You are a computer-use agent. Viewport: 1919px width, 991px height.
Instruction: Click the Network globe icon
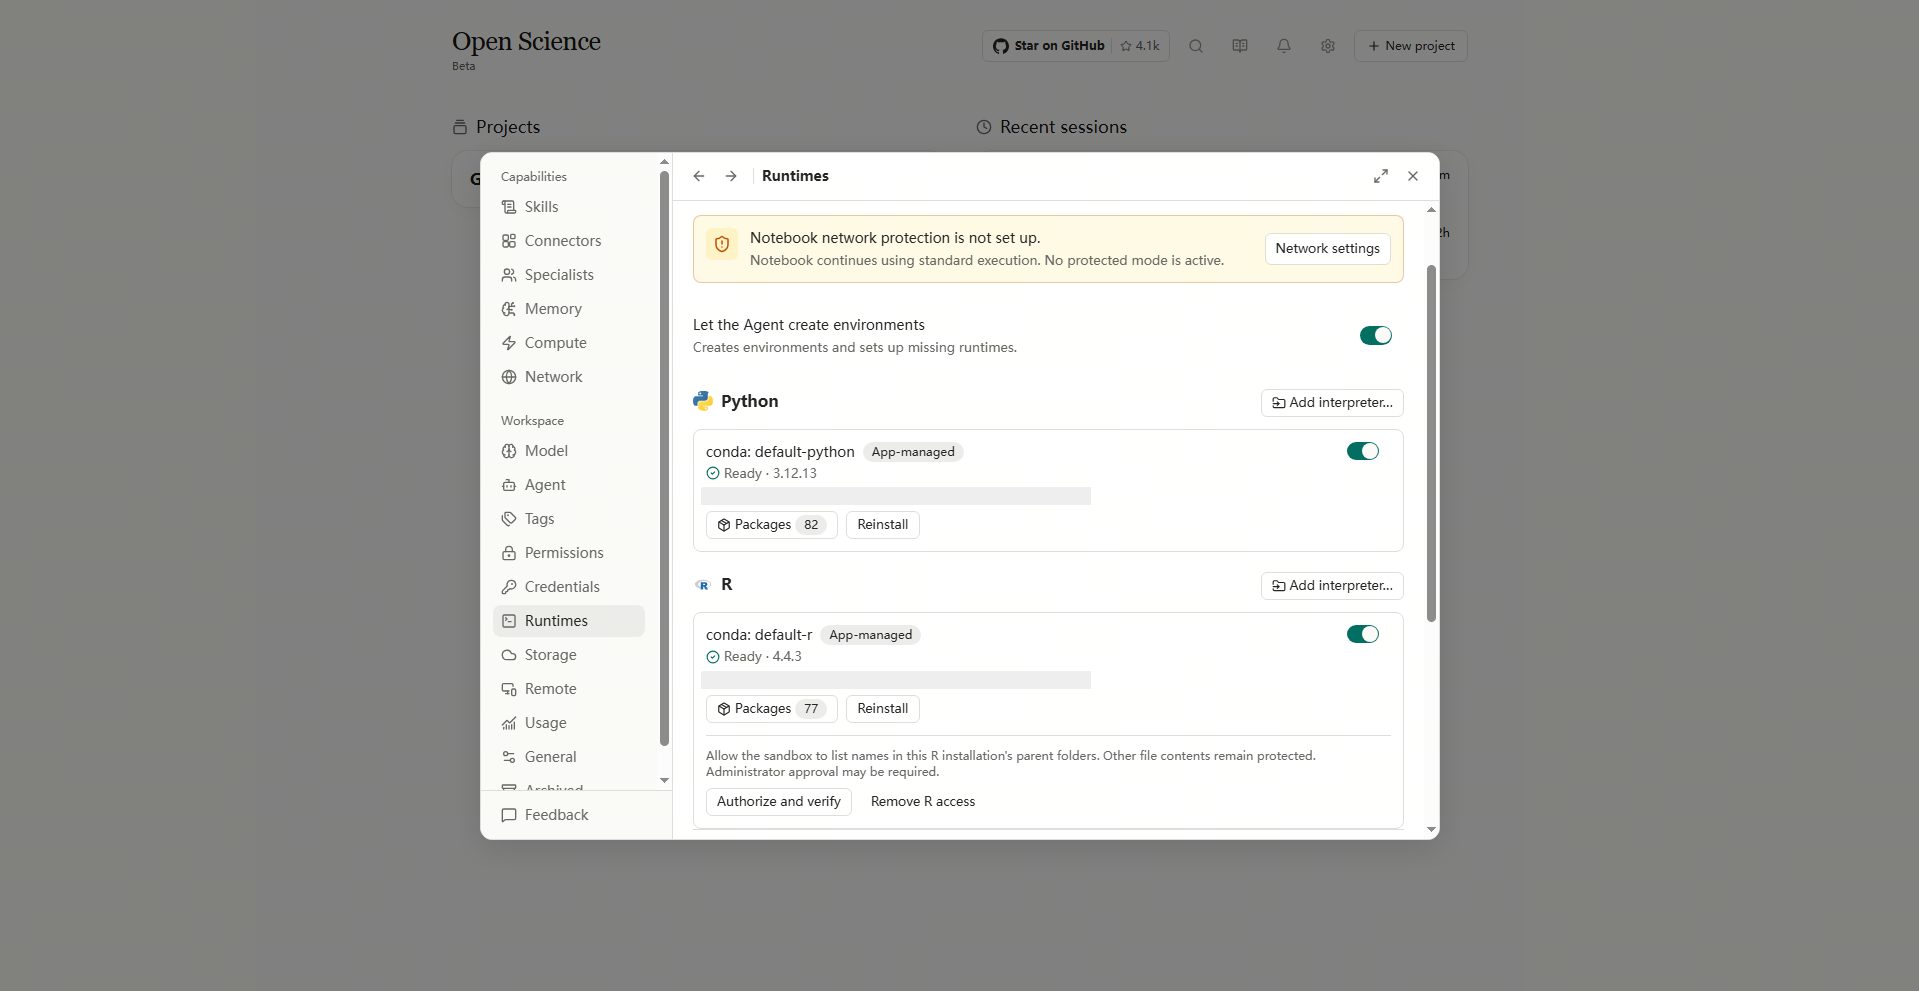509,377
